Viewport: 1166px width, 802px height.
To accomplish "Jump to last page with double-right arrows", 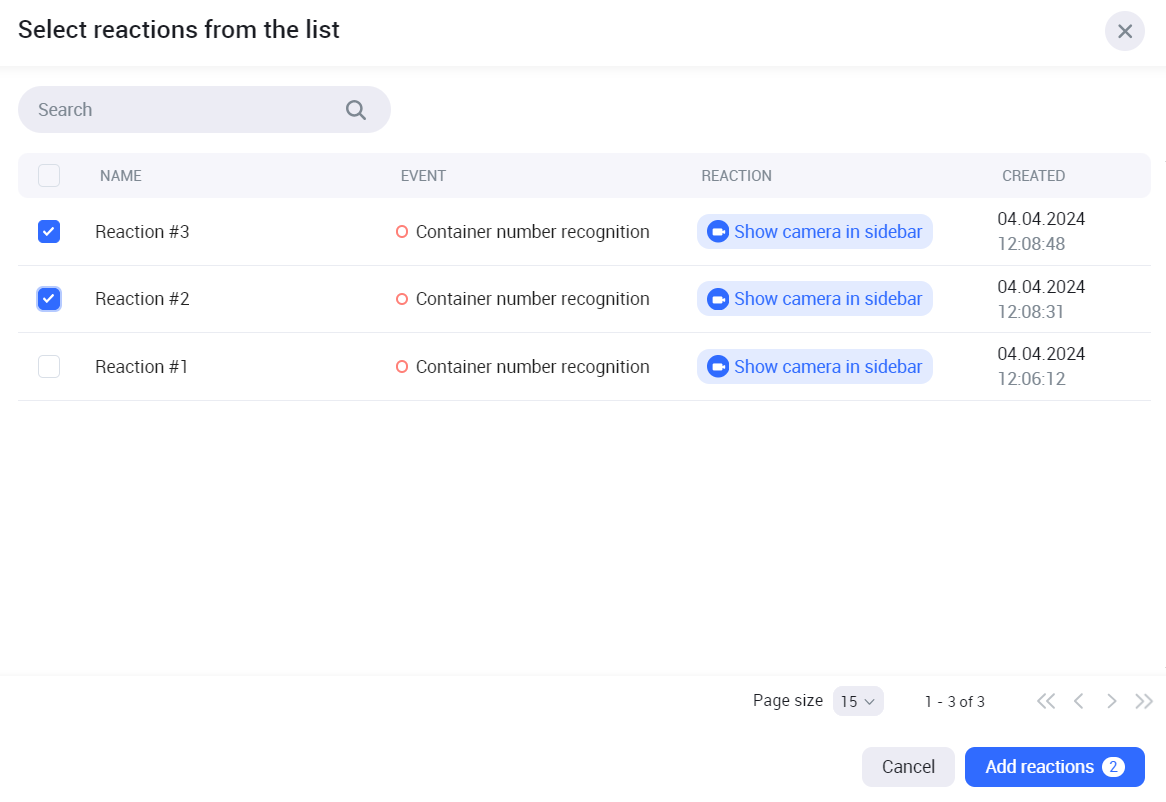I will click(1144, 701).
